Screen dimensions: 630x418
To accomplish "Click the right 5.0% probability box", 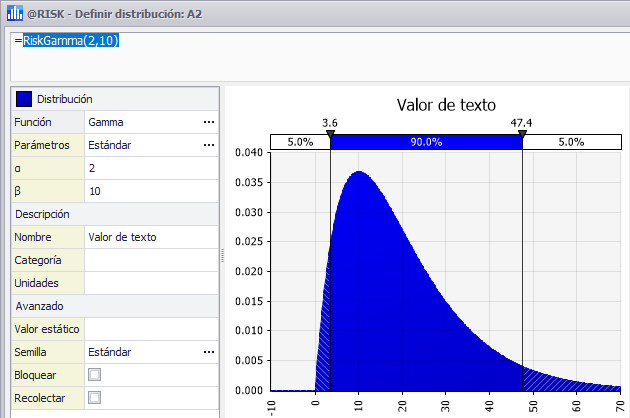I will click(x=571, y=142).
